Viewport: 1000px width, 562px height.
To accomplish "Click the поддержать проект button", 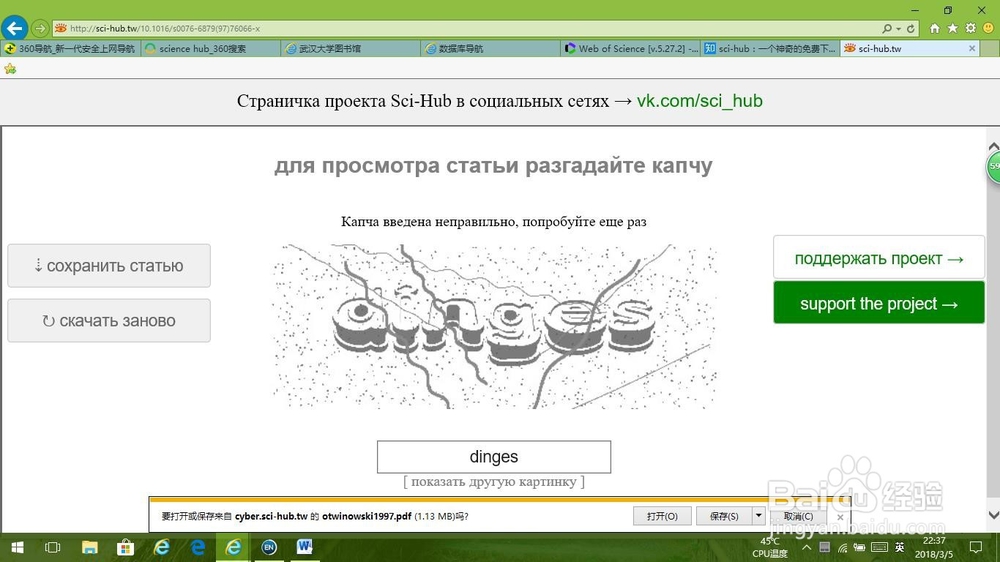I will pos(879,258).
